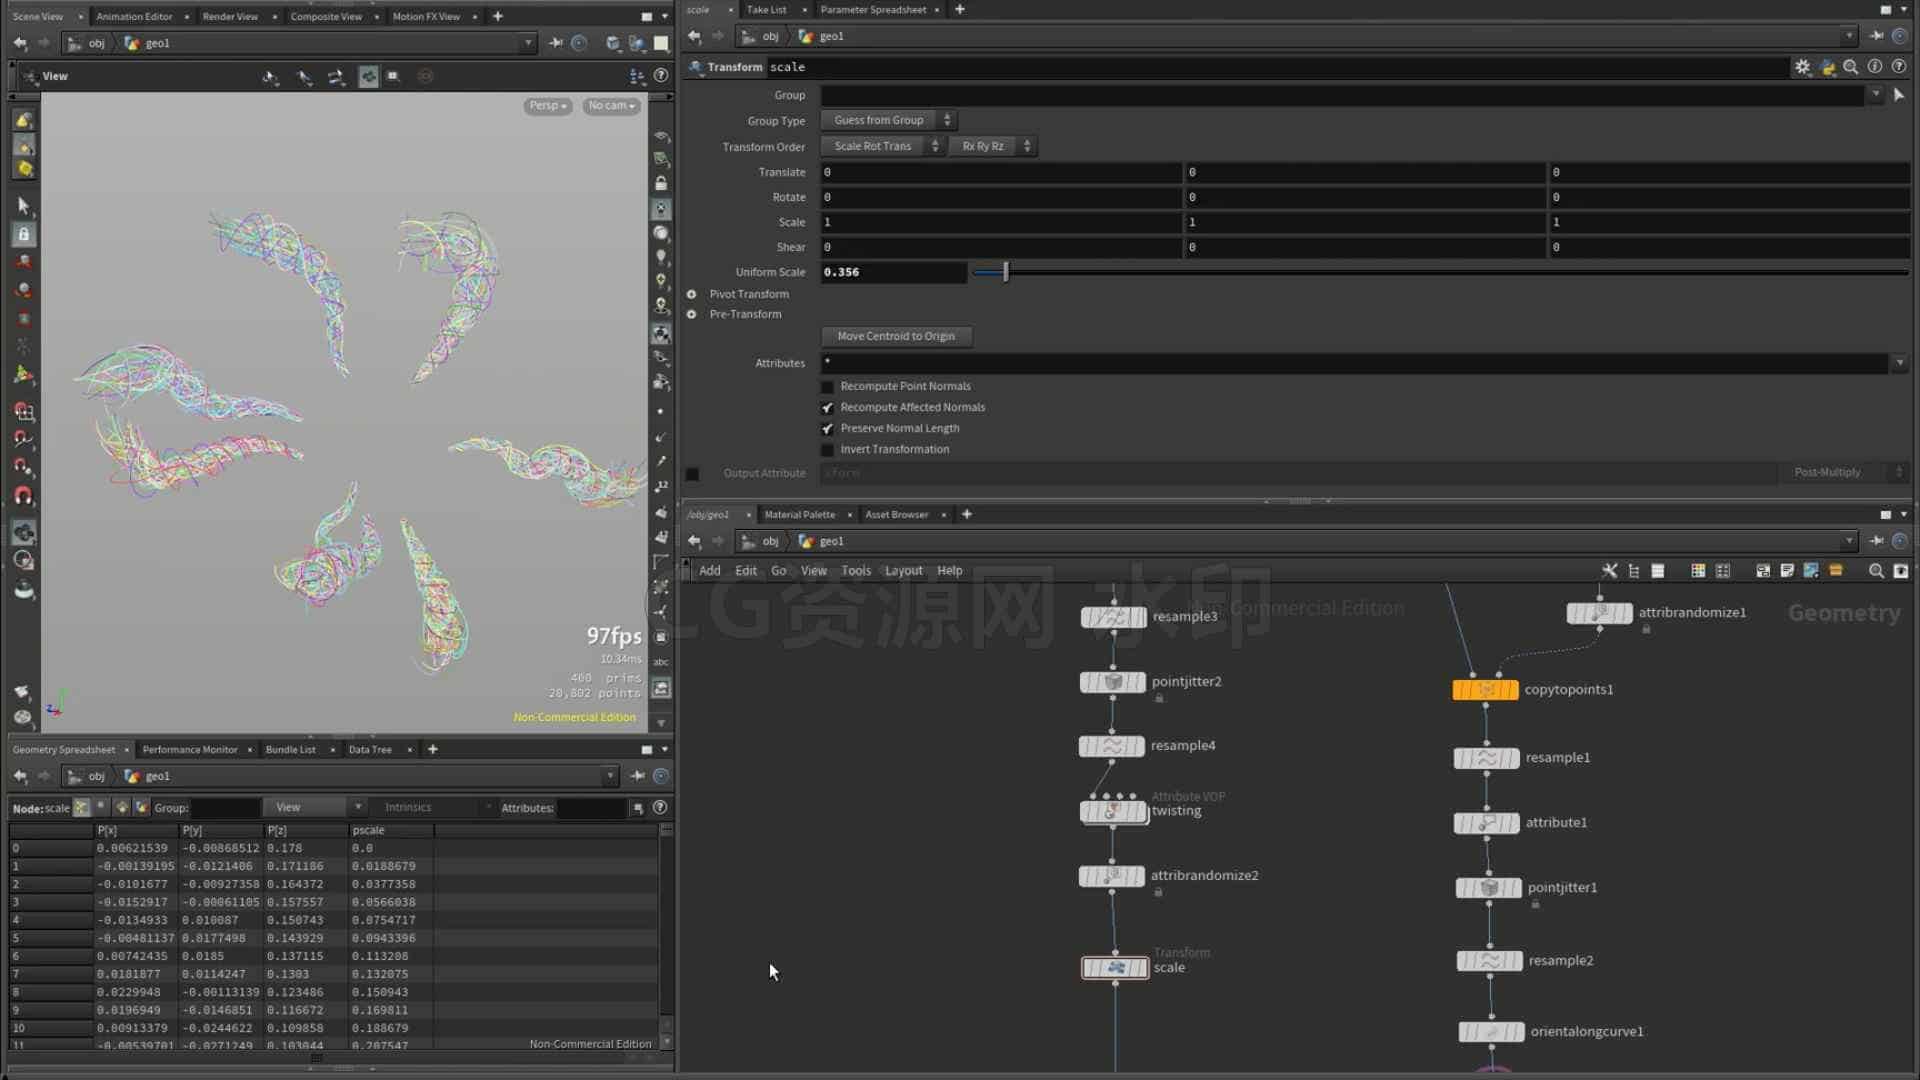
Task: Open the parameter gear settings icon
Action: tap(1802, 67)
